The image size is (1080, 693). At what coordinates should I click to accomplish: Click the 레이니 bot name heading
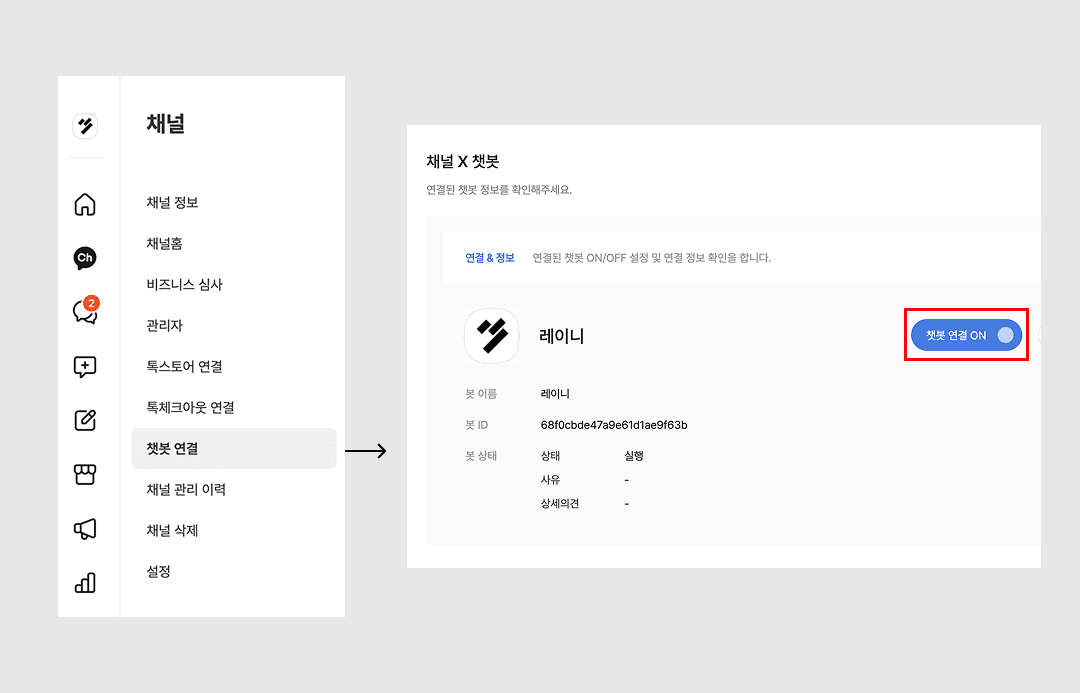click(x=562, y=336)
